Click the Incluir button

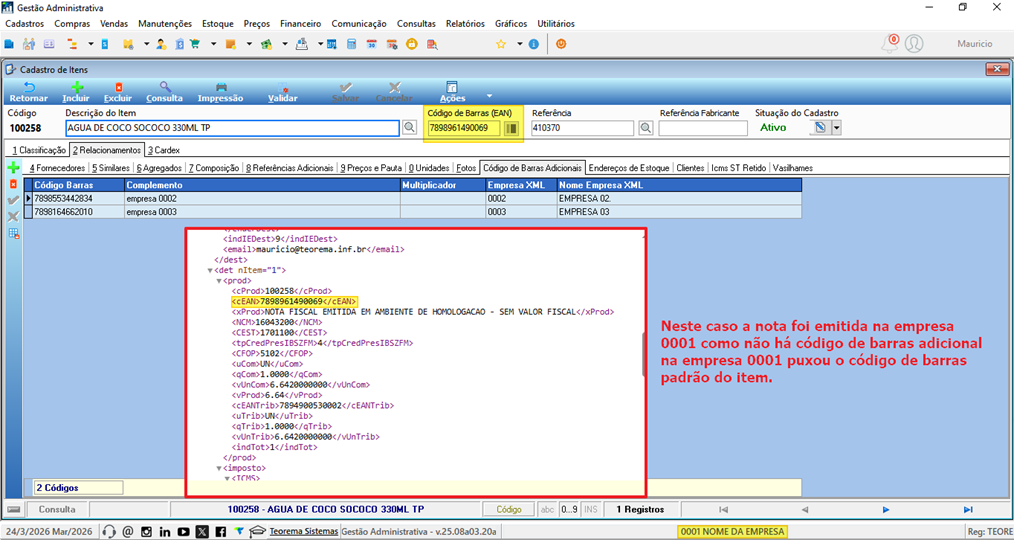[76, 92]
